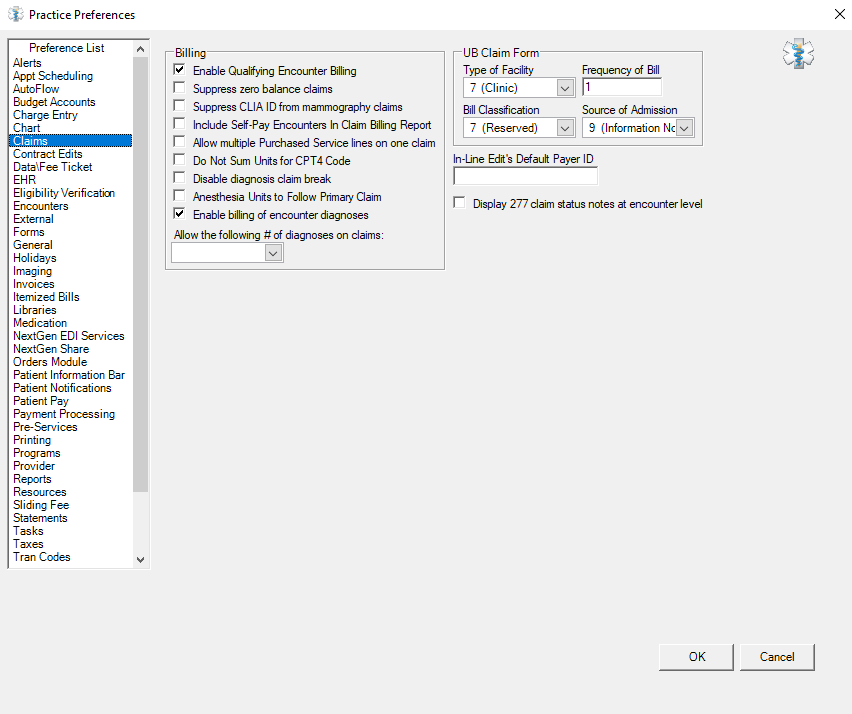Click the Preference List scrollbar thumb

140,274
